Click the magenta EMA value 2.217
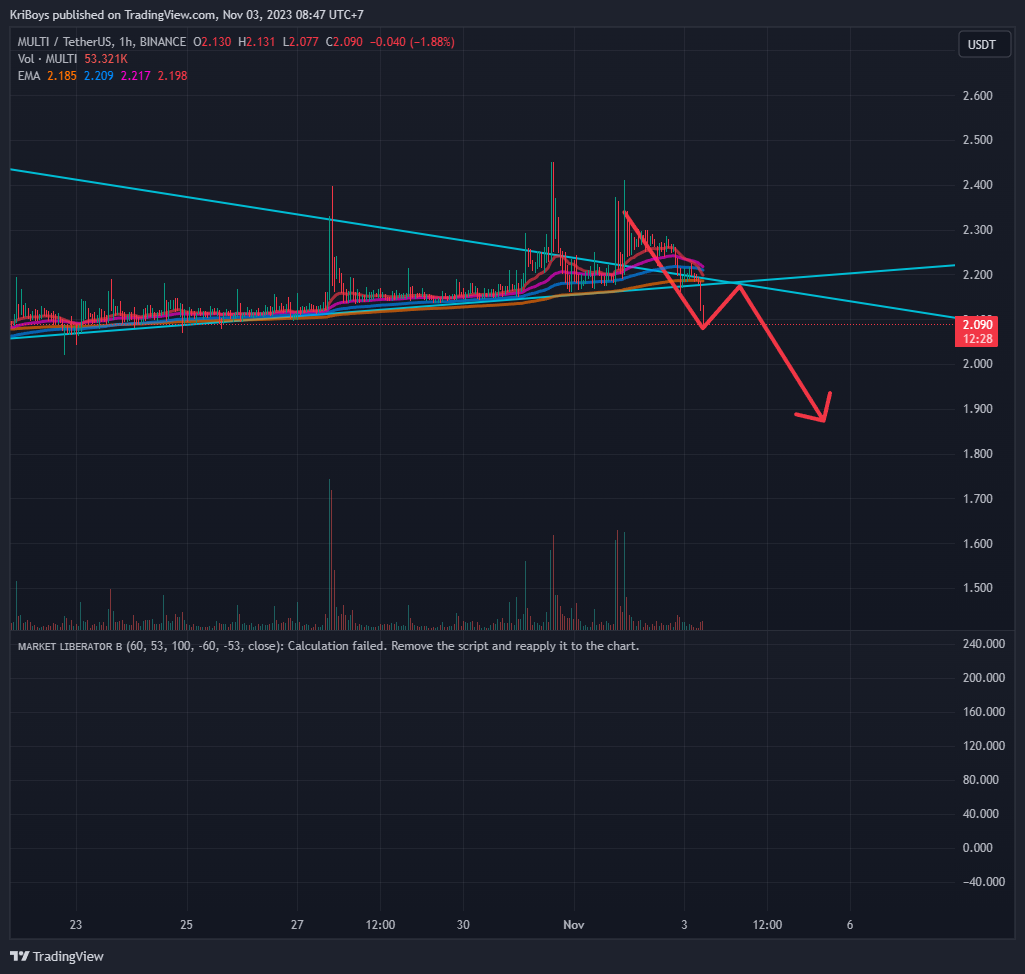The height and width of the screenshot is (974, 1025). click(x=135, y=76)
